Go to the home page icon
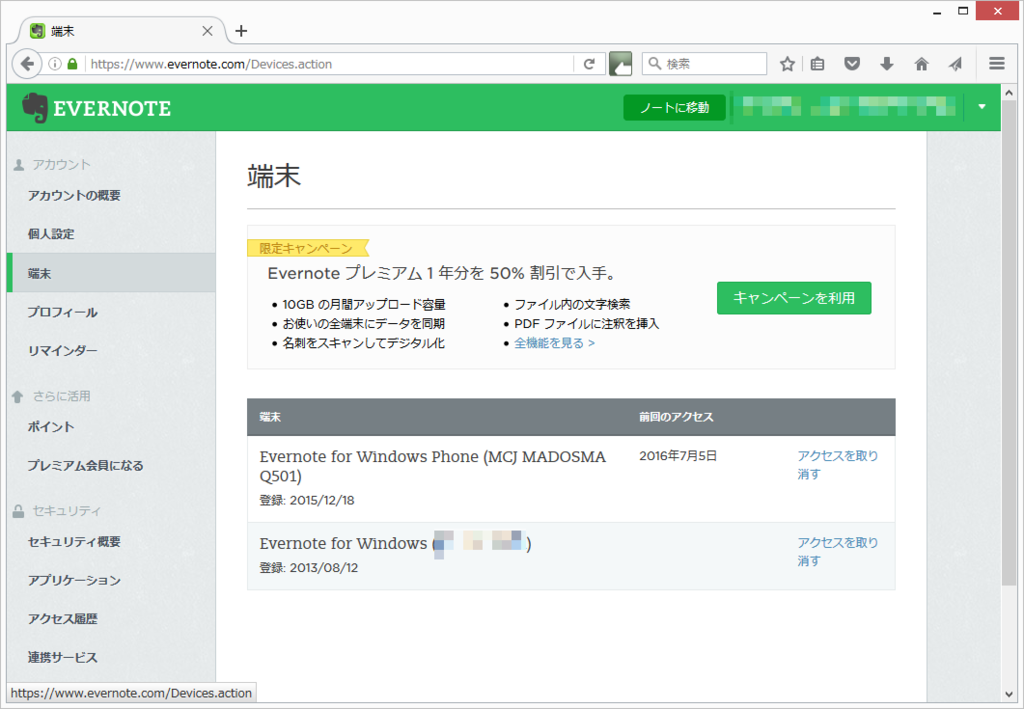The height and width of the screenshot is (709, 1024). pyautogui.click(x=921, y=64)
